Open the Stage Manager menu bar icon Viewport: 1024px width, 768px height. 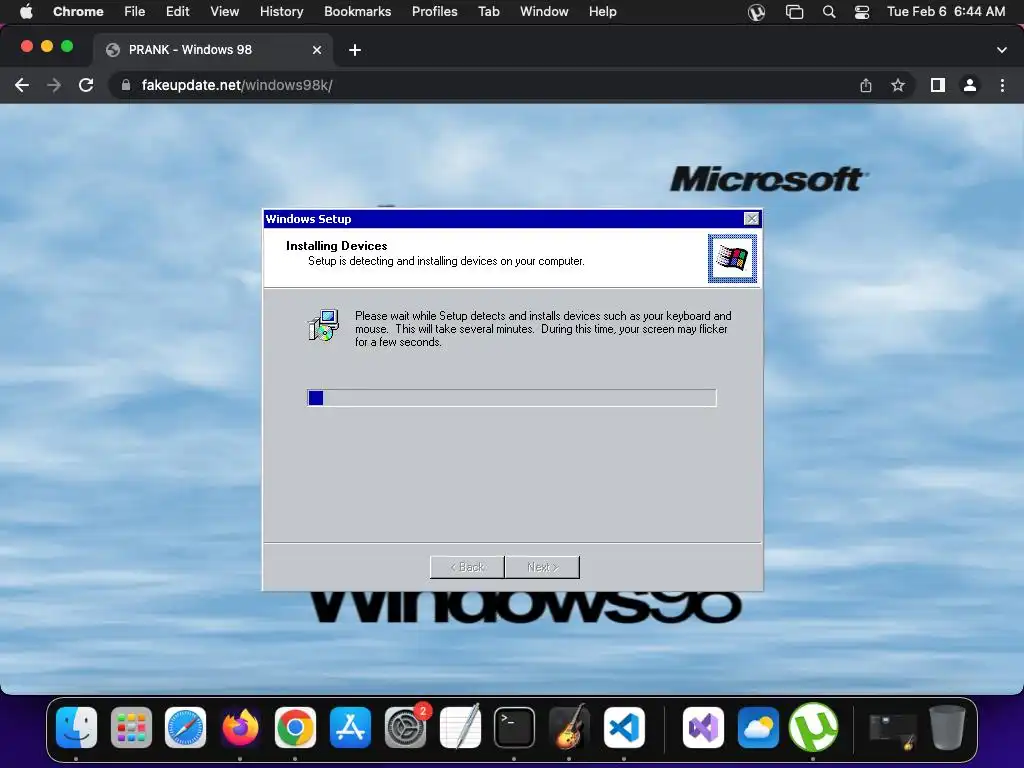(x=794, y=12)
